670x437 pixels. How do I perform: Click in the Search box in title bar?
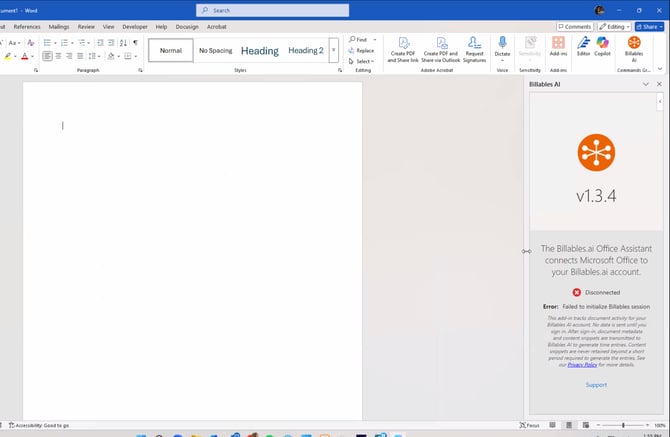[x=272, y=10]
